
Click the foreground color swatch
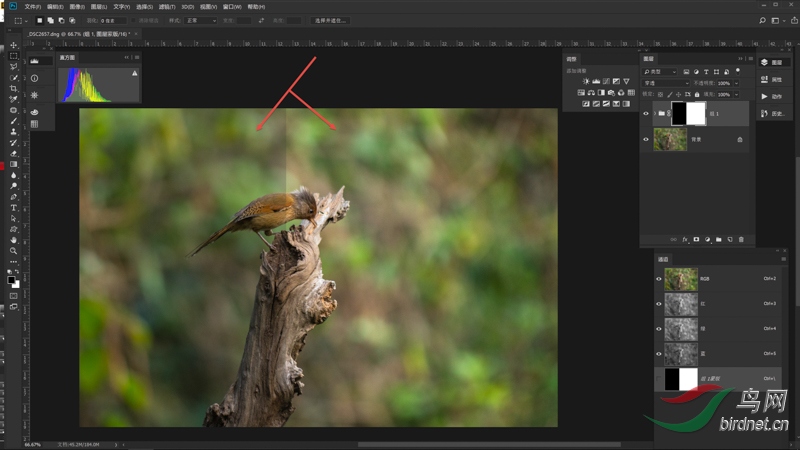coord(12,280)
